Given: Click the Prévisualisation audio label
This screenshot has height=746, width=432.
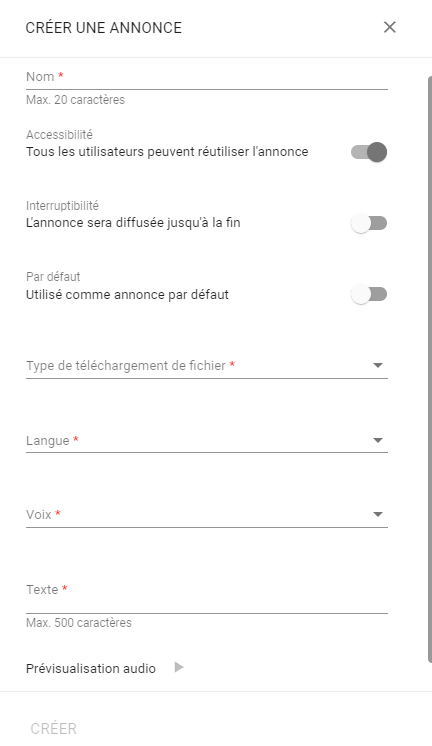Looking at the screenshot, I should tap(91, 668).
